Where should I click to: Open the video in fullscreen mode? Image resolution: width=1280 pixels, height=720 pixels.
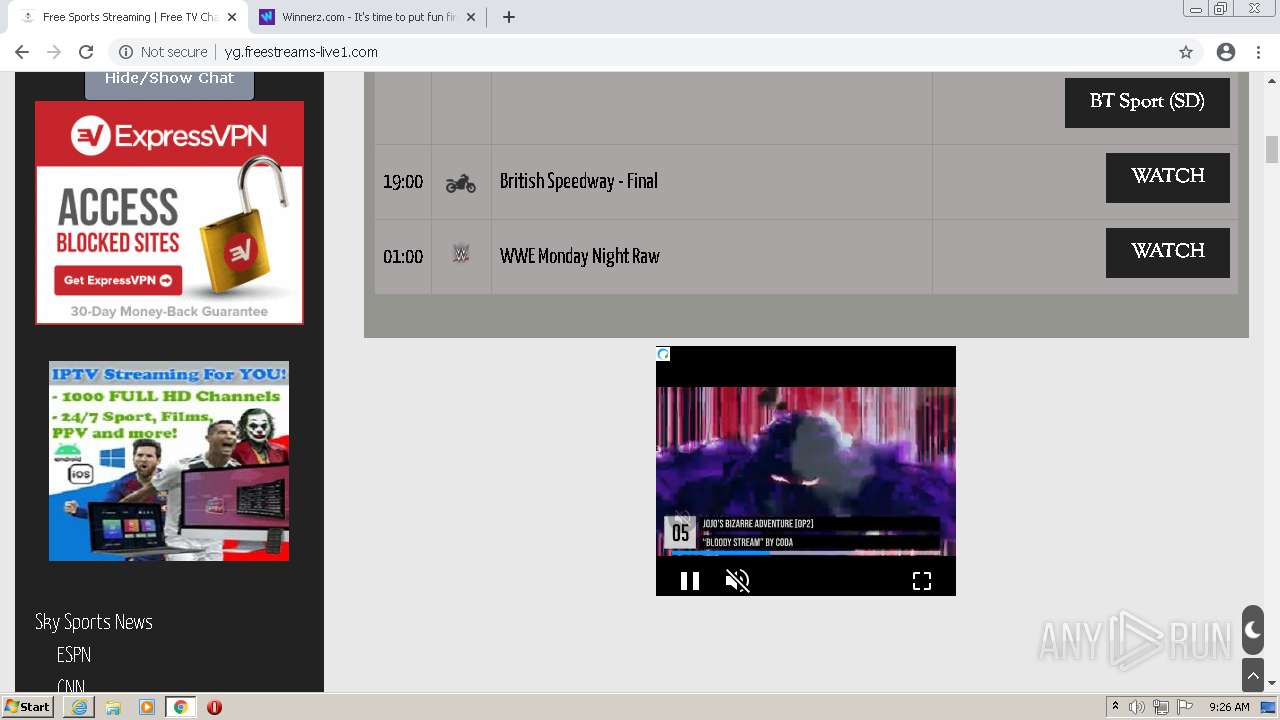922,581
